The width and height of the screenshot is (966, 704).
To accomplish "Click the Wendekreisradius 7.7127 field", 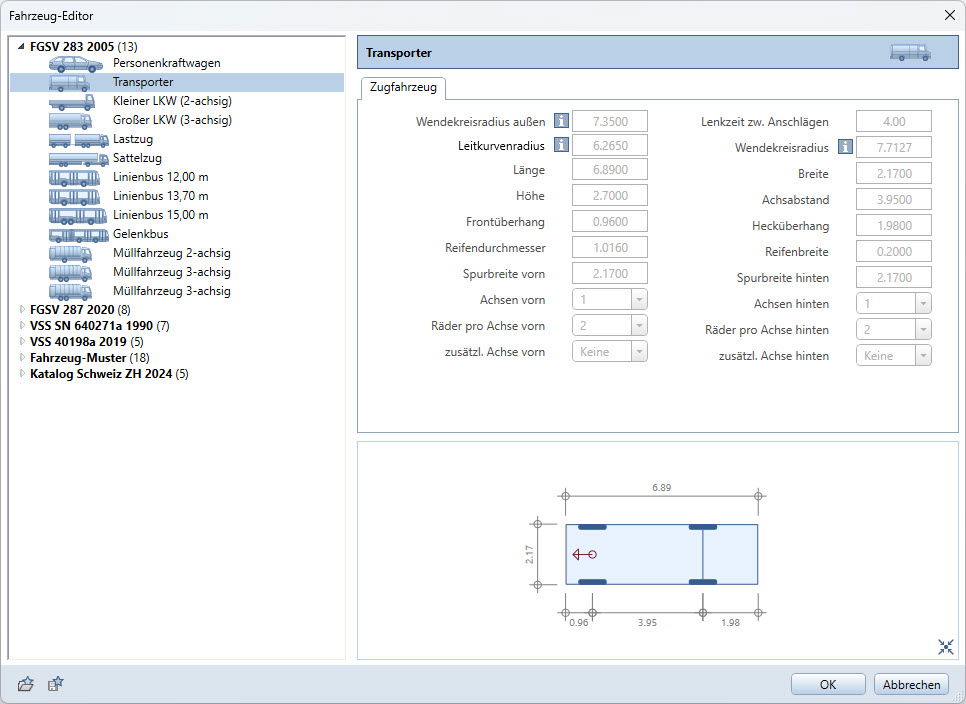I will pyautogui.click(x=894, y=147).
